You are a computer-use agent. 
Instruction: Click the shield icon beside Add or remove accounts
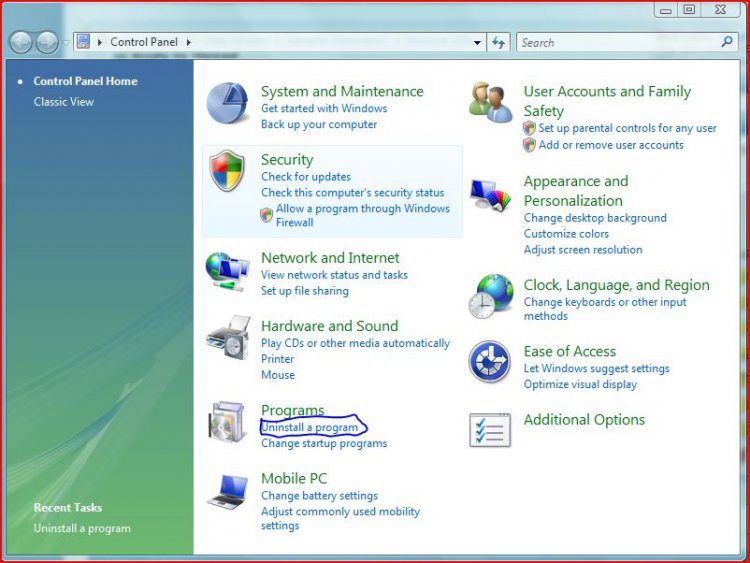pos(529,145)
